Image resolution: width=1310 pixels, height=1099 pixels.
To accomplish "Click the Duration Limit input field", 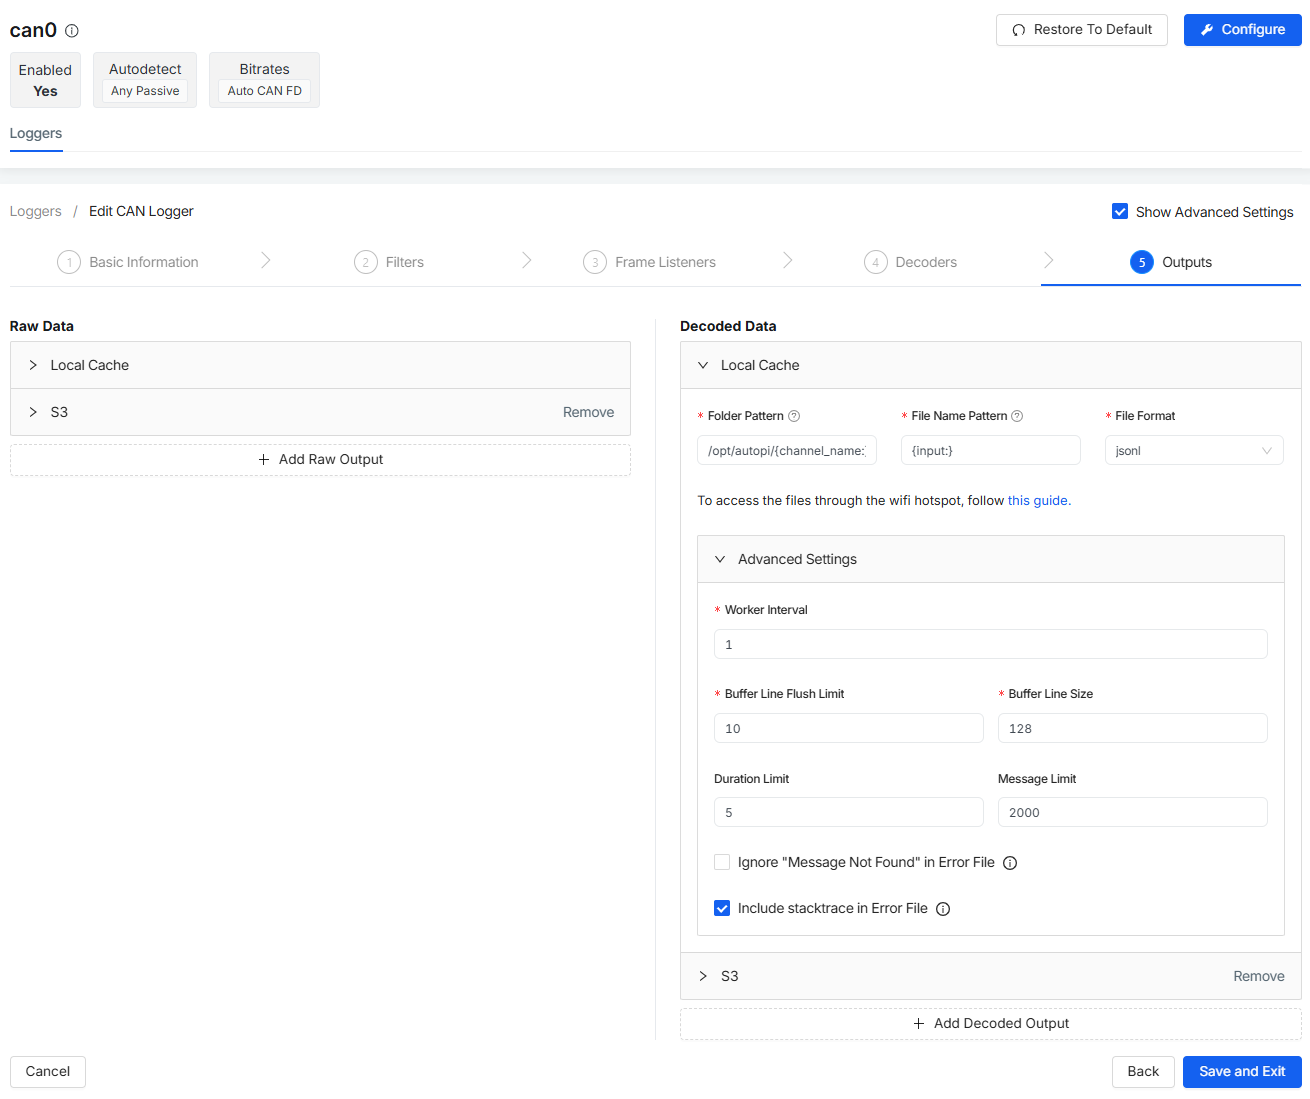I will coord(849,812).
